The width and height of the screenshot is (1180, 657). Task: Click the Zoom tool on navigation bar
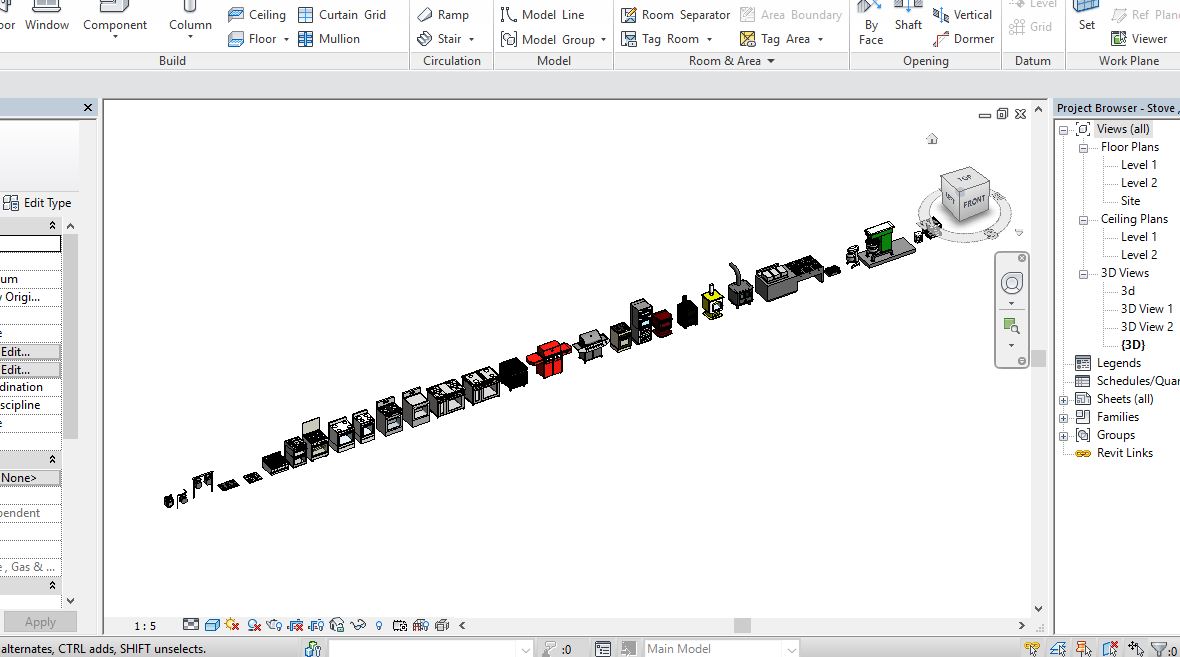1011,327
